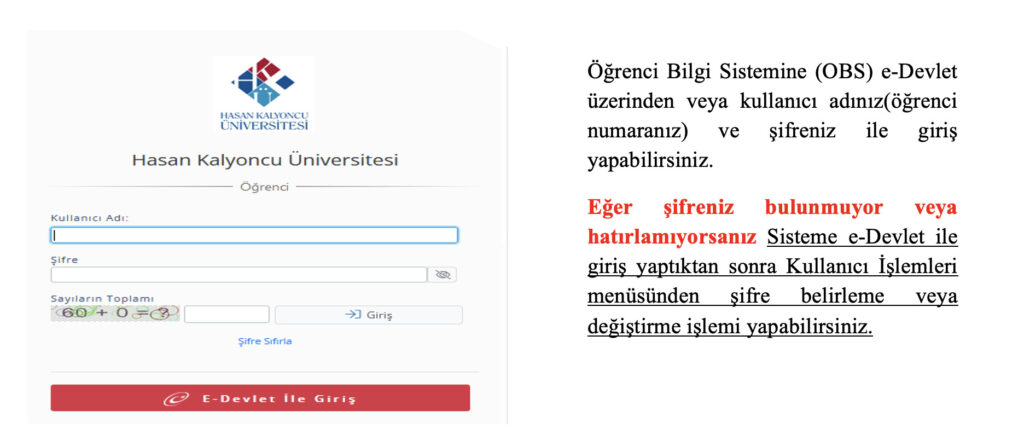Open the Şifre Sıfırla link
Image resolution: width=1024 pixels, height=440 pixels.
(x=264, y=341)
